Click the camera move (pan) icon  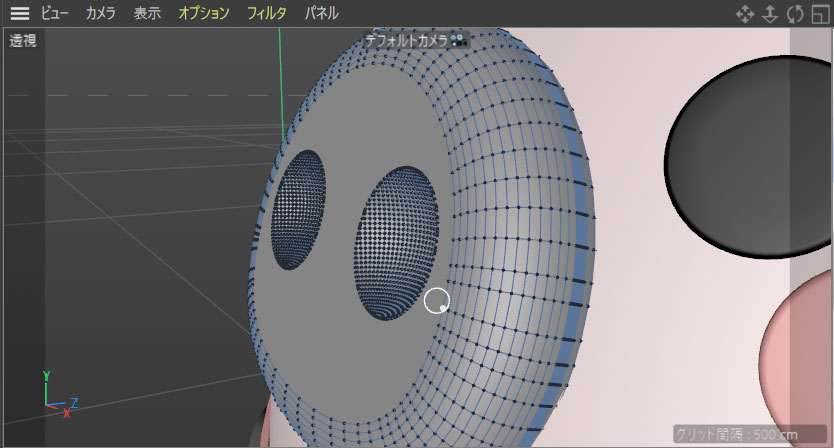tap(744, 14)
